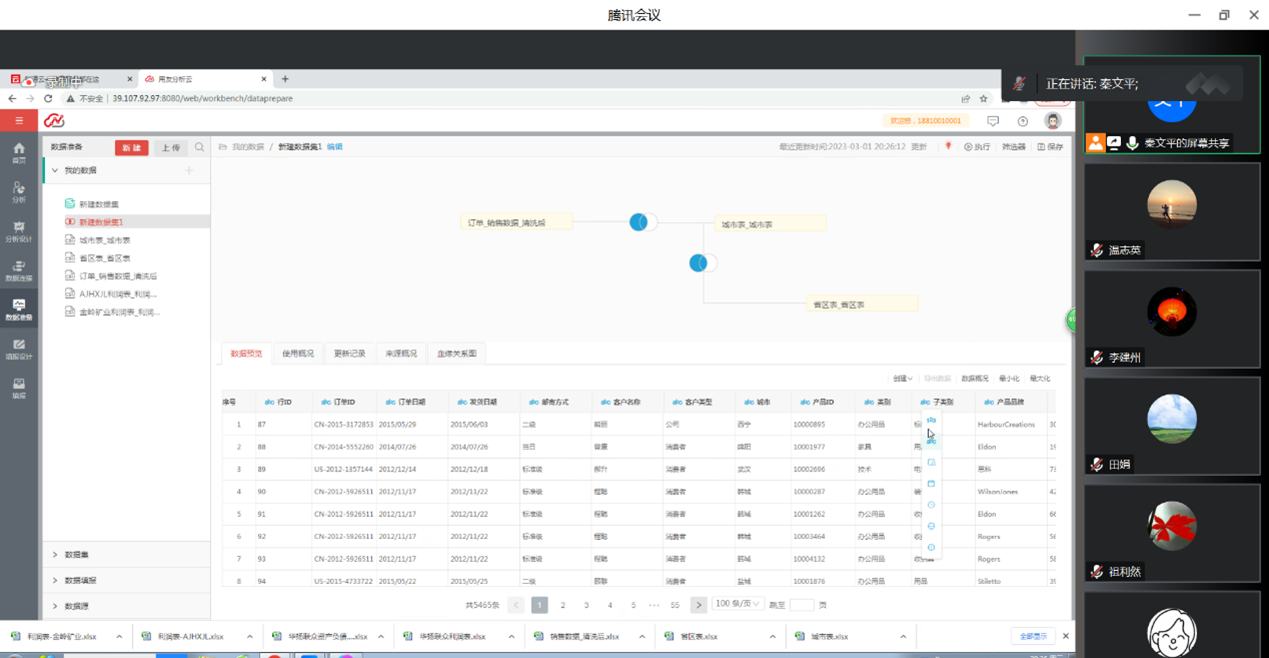This screenshot has width=1269, height=658.
Task: Open the 100 条/页 page size dropdown
Action: click(737, 604)
